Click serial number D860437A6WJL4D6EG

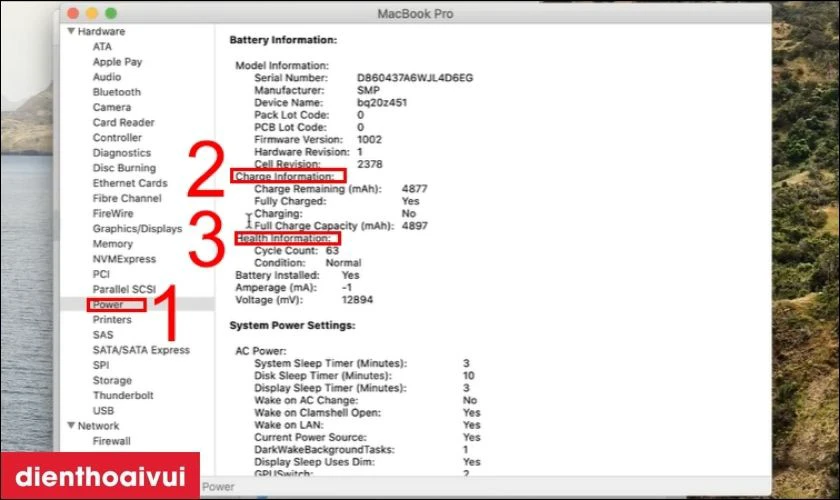coord(415,78)
